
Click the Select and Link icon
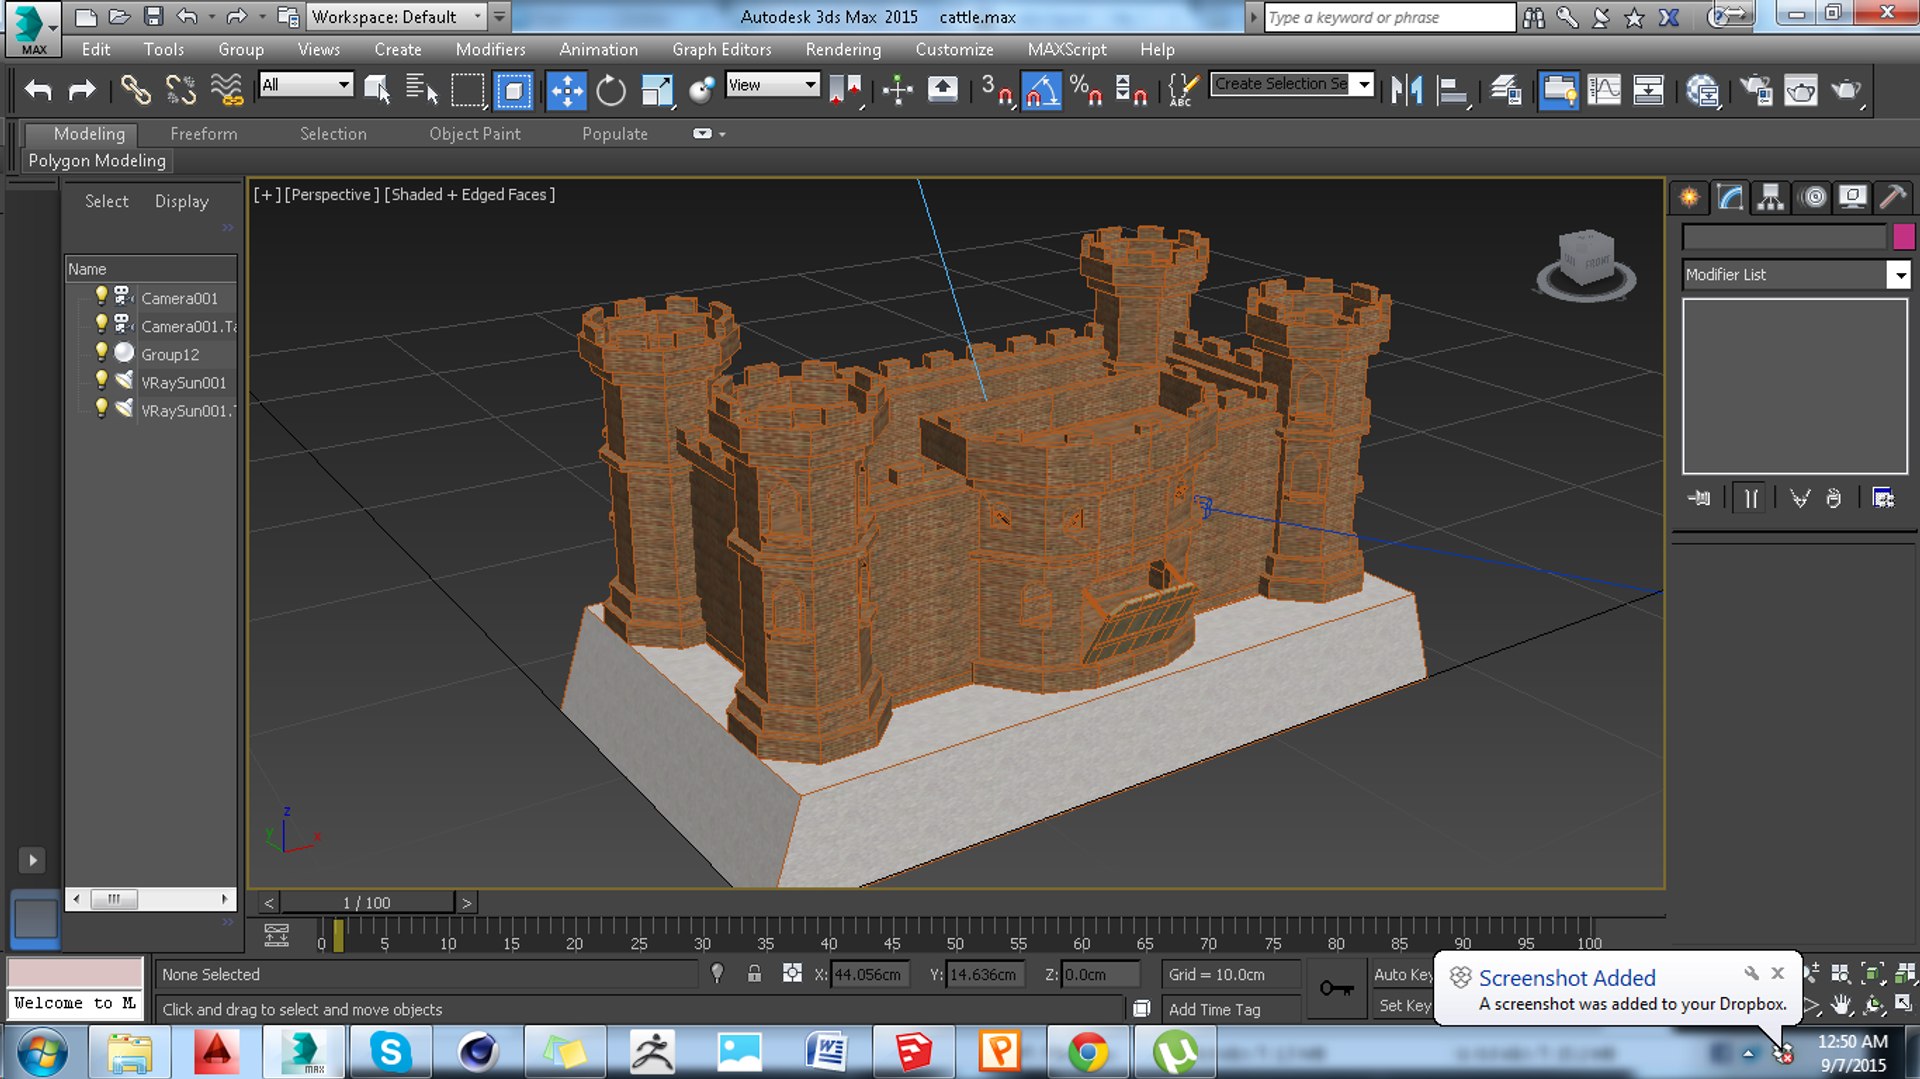pos(135,91)
